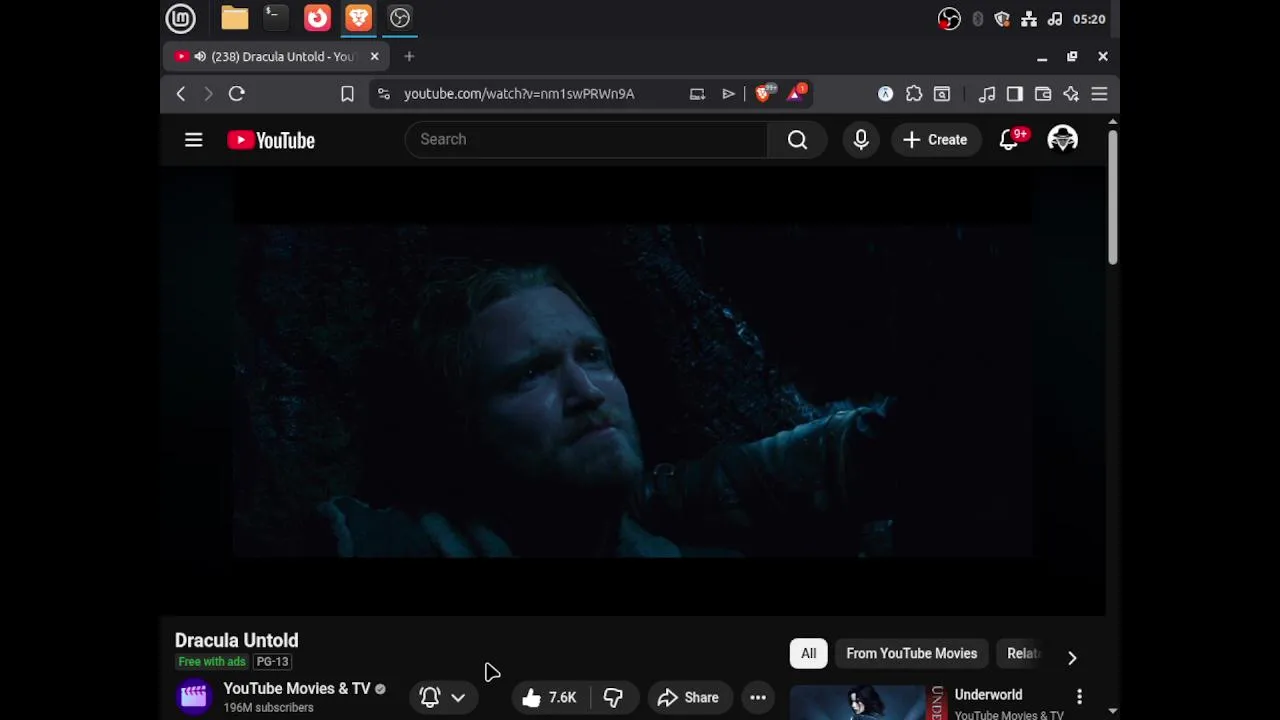This screenshot has width=1280, height=720.
Task: Focus the YouTube Search field
Action: pos(586,140)
